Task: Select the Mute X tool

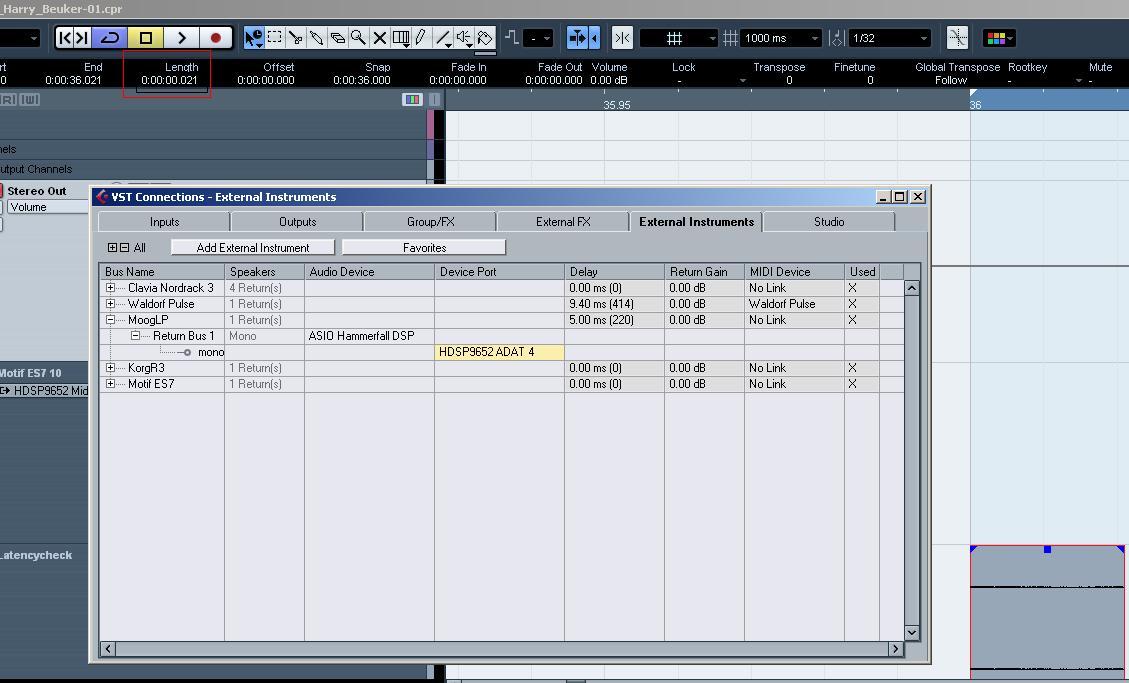Action: coord(379,37)
